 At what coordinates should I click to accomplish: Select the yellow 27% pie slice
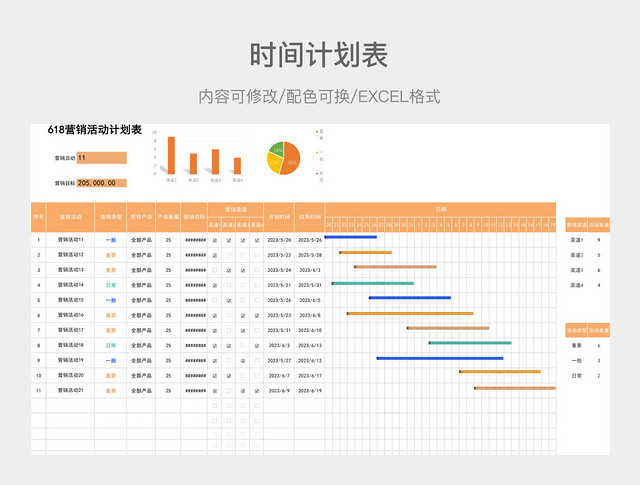pyautogui.click(x=273, y=163)
